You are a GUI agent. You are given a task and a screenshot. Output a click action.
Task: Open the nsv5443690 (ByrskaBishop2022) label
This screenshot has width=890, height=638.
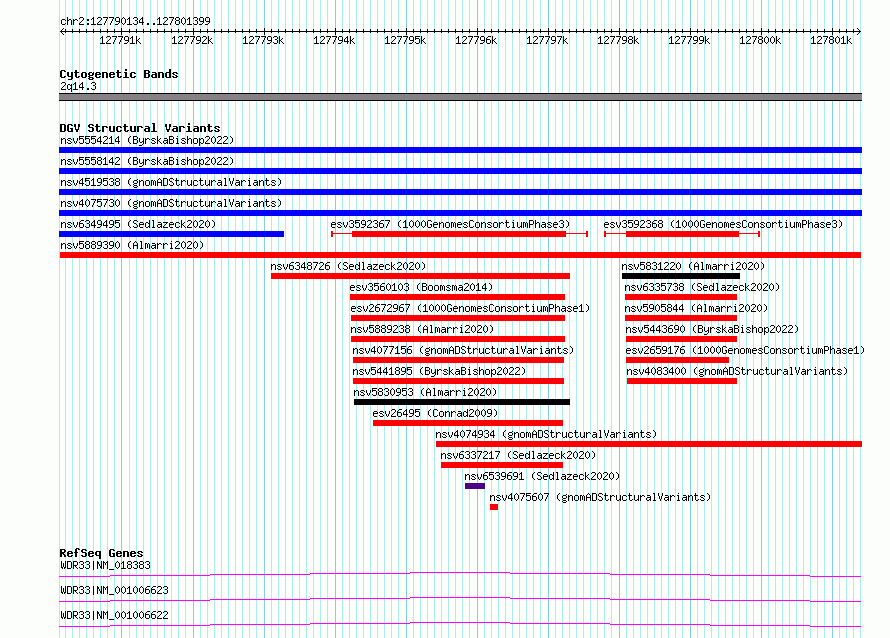pyautogui.click(x=712, y=329)
